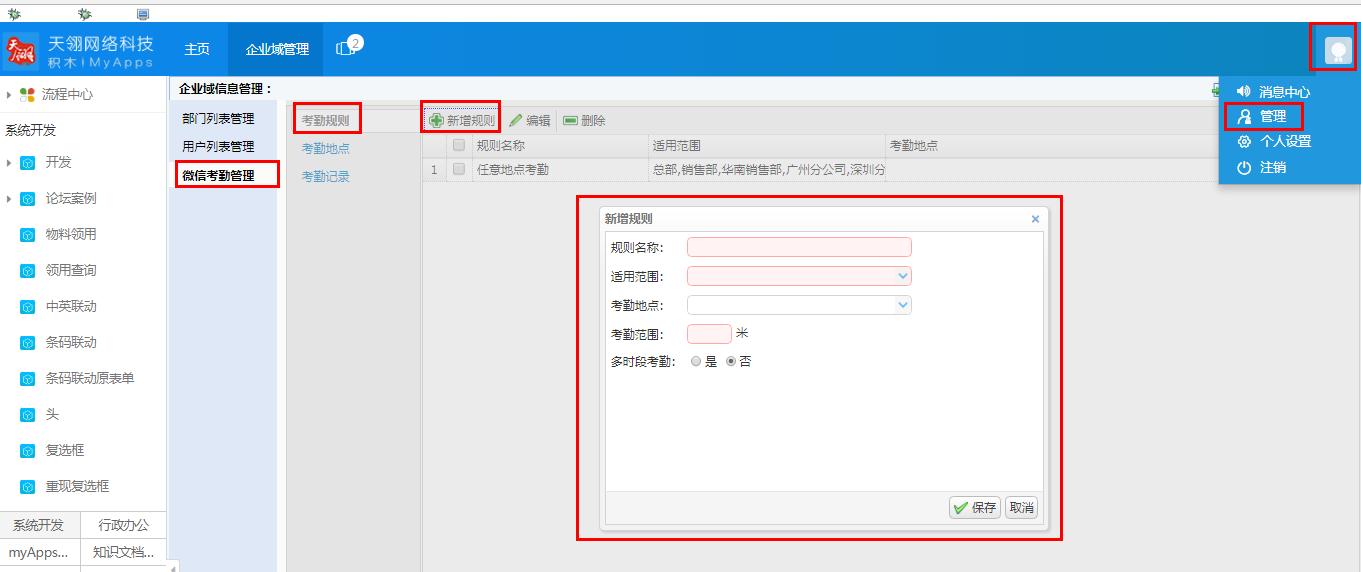The image size is (1361, 572).
Task: Switch to the 行政办公 bottom category tab
Action: [x=123, y=525]
